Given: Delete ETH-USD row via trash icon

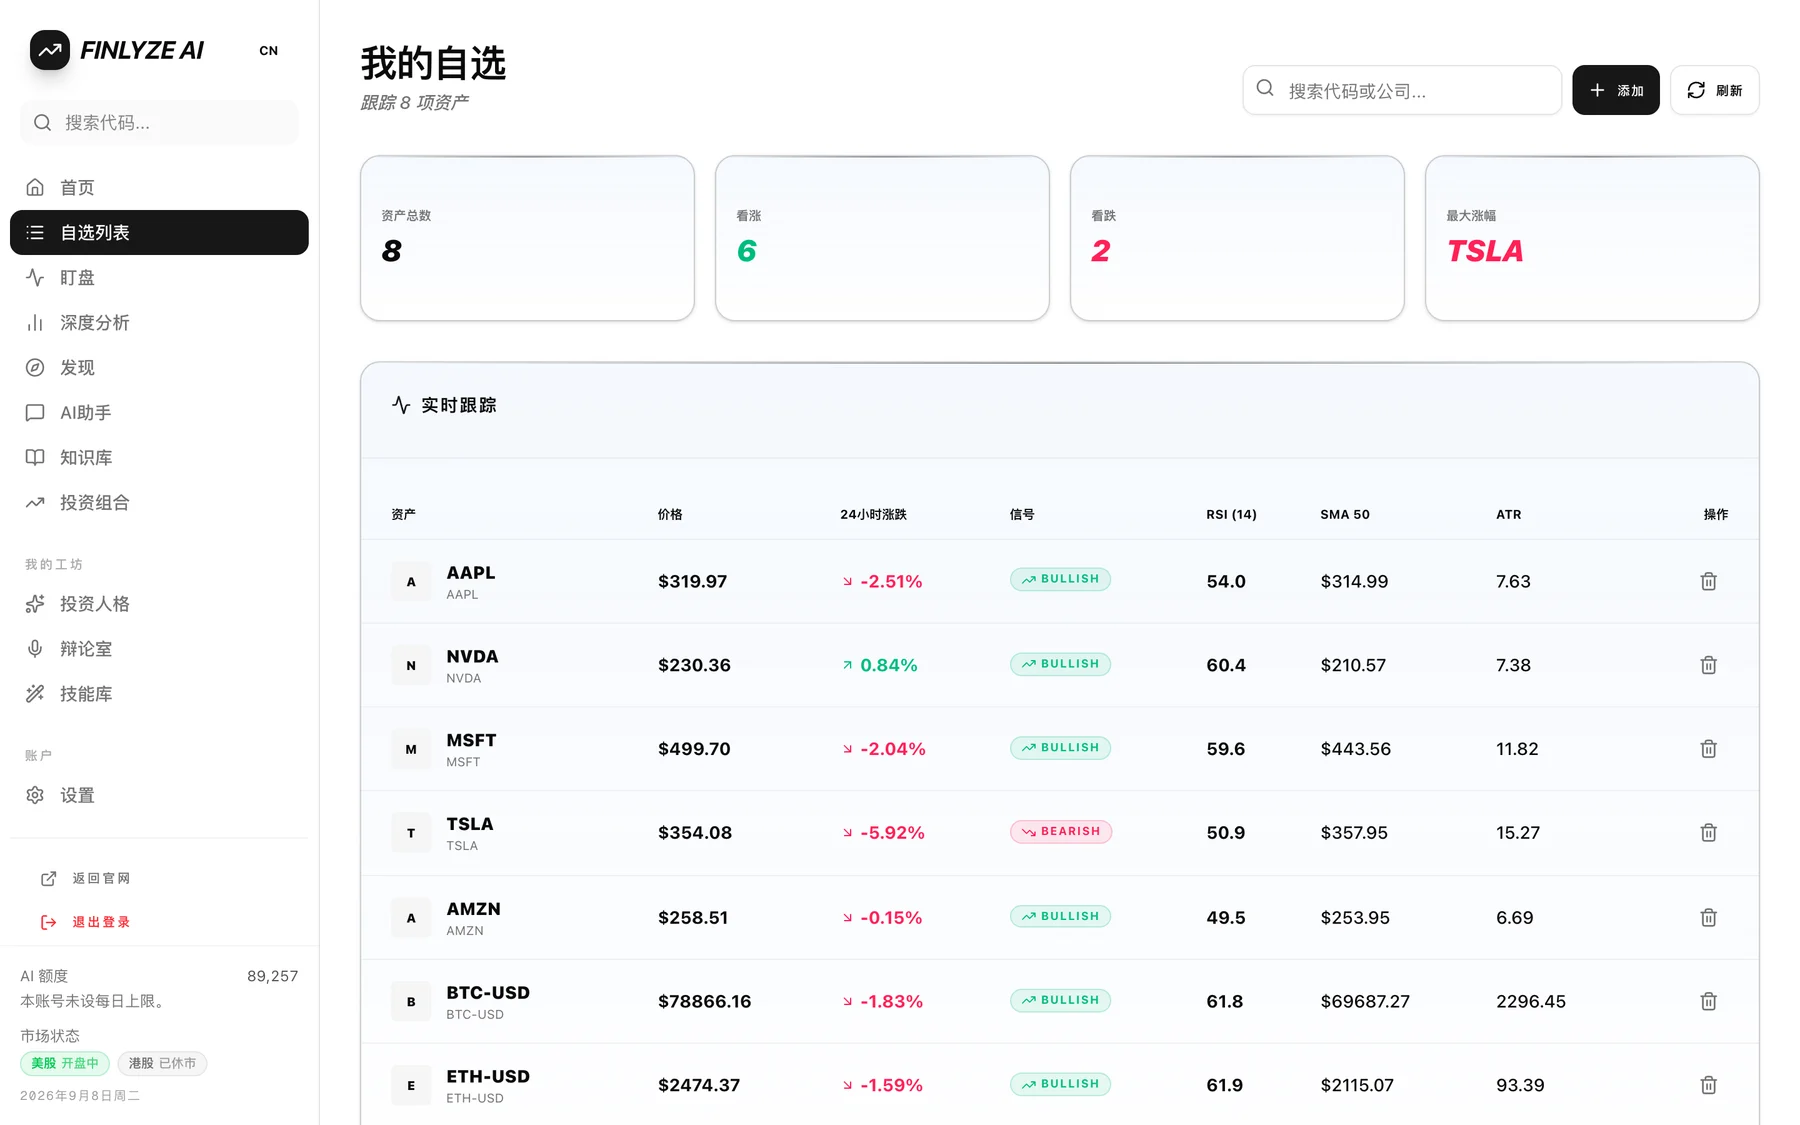Looking at the screenshot, I should pyautogui.click(x=1708, y=1085).
